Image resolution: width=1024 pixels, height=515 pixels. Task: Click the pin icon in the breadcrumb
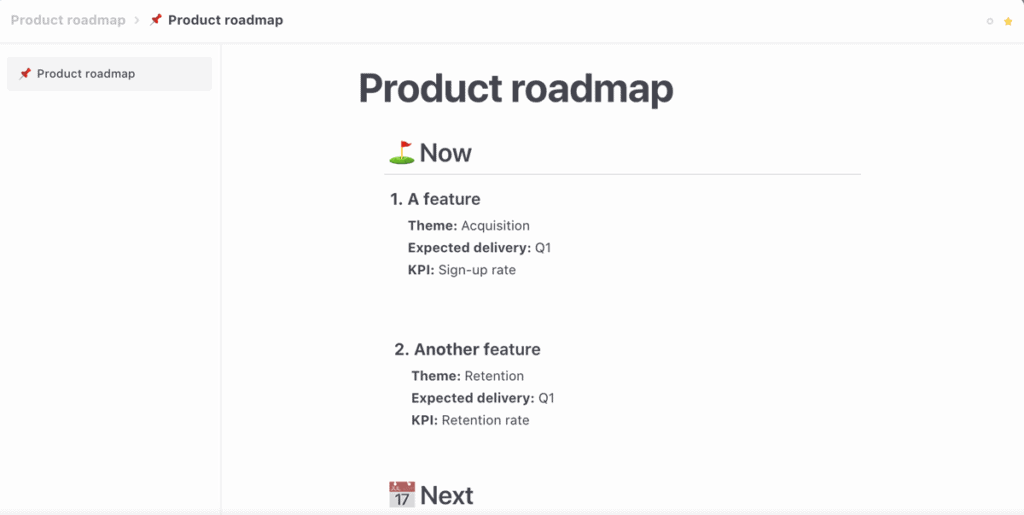pos(156,20)
